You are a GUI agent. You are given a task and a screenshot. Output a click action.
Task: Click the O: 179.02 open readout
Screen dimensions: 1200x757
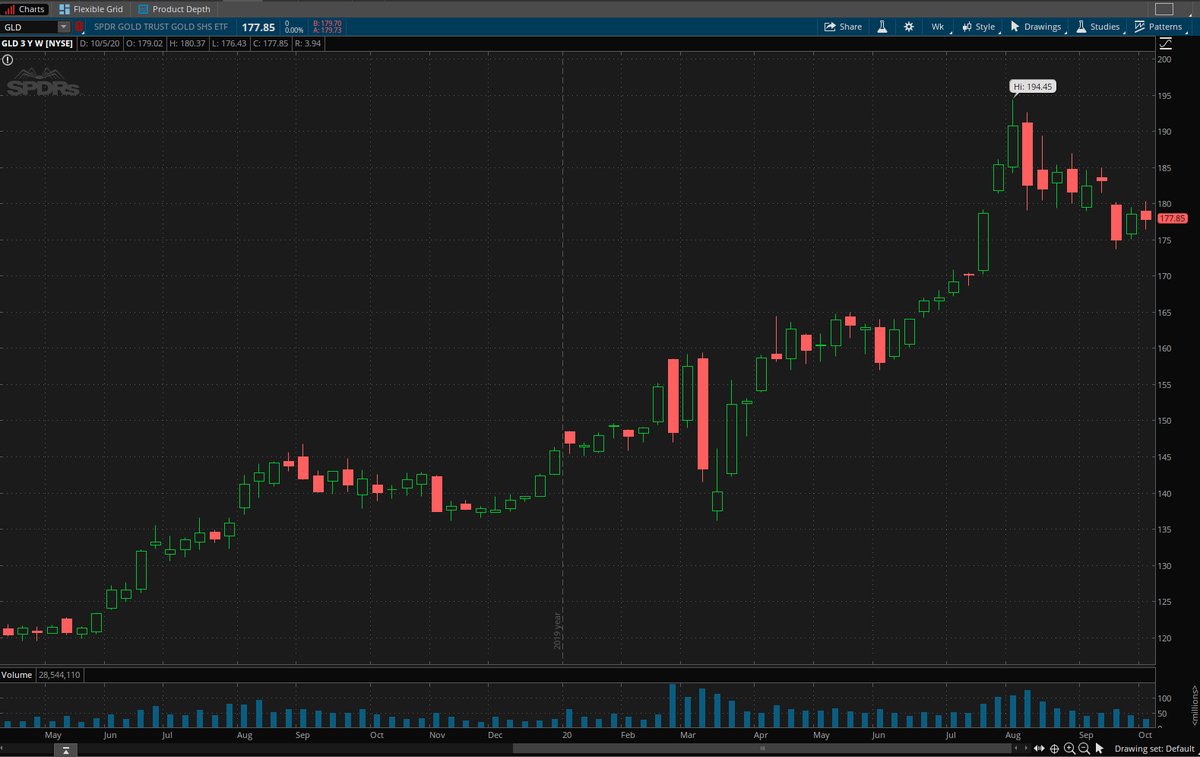coord(147,44)
